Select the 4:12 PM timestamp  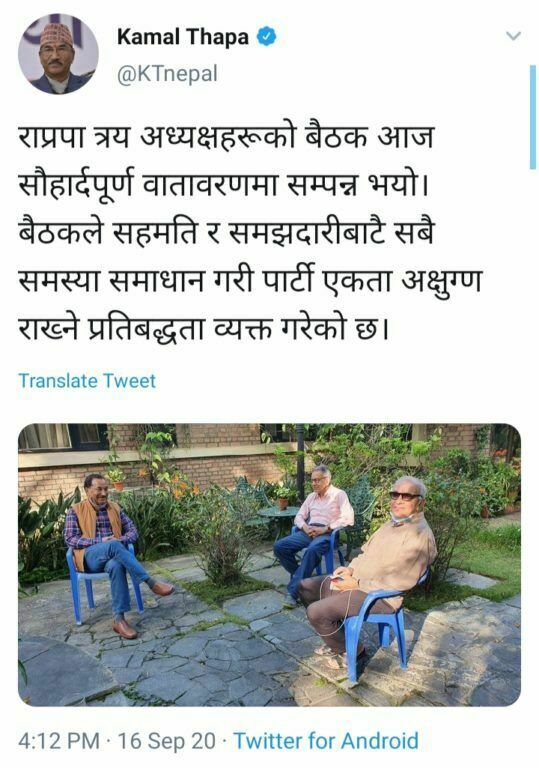click(x=59, y=741)
